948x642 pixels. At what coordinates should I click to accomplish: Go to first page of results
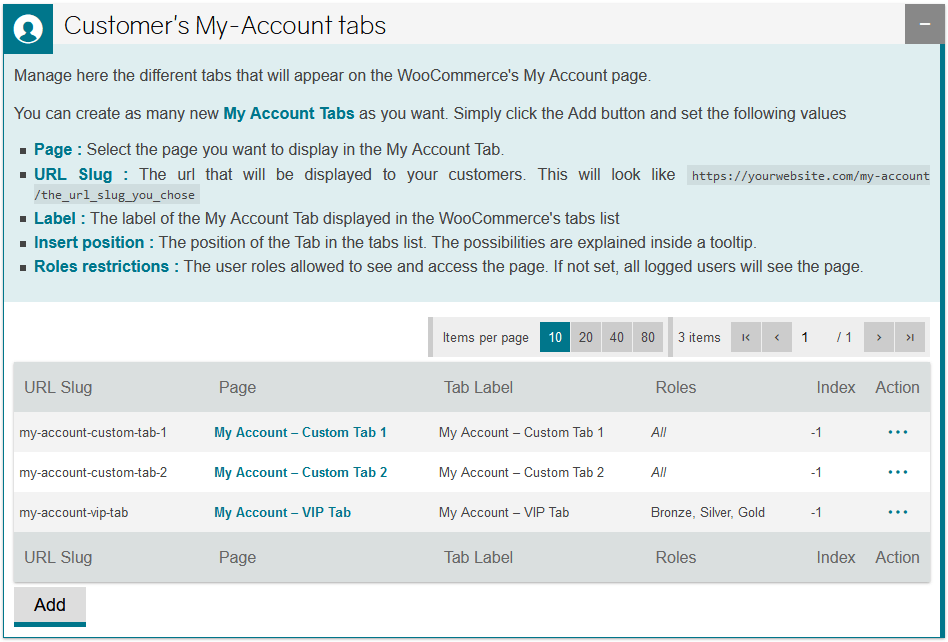746,337
